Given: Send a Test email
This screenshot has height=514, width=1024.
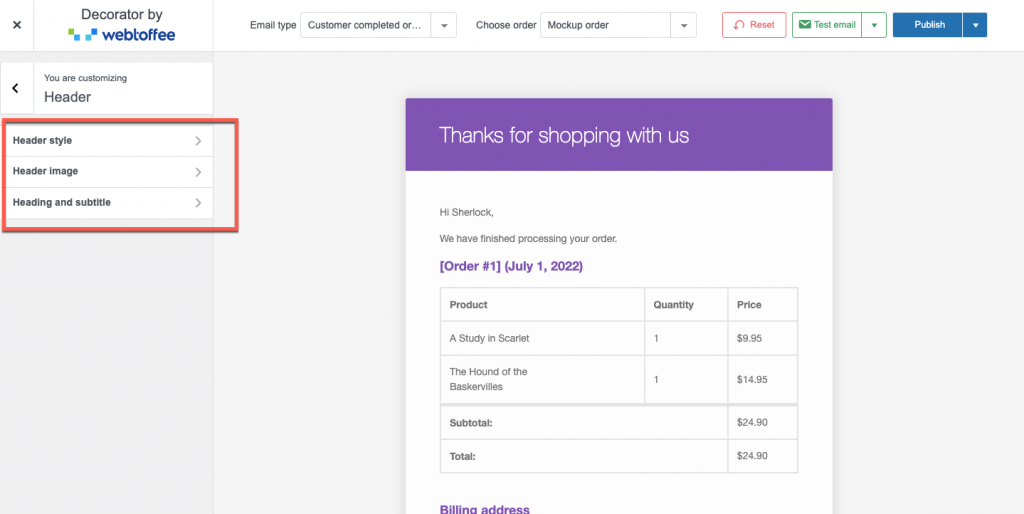Looking at the screenshot, I should (x=827, y=25).
